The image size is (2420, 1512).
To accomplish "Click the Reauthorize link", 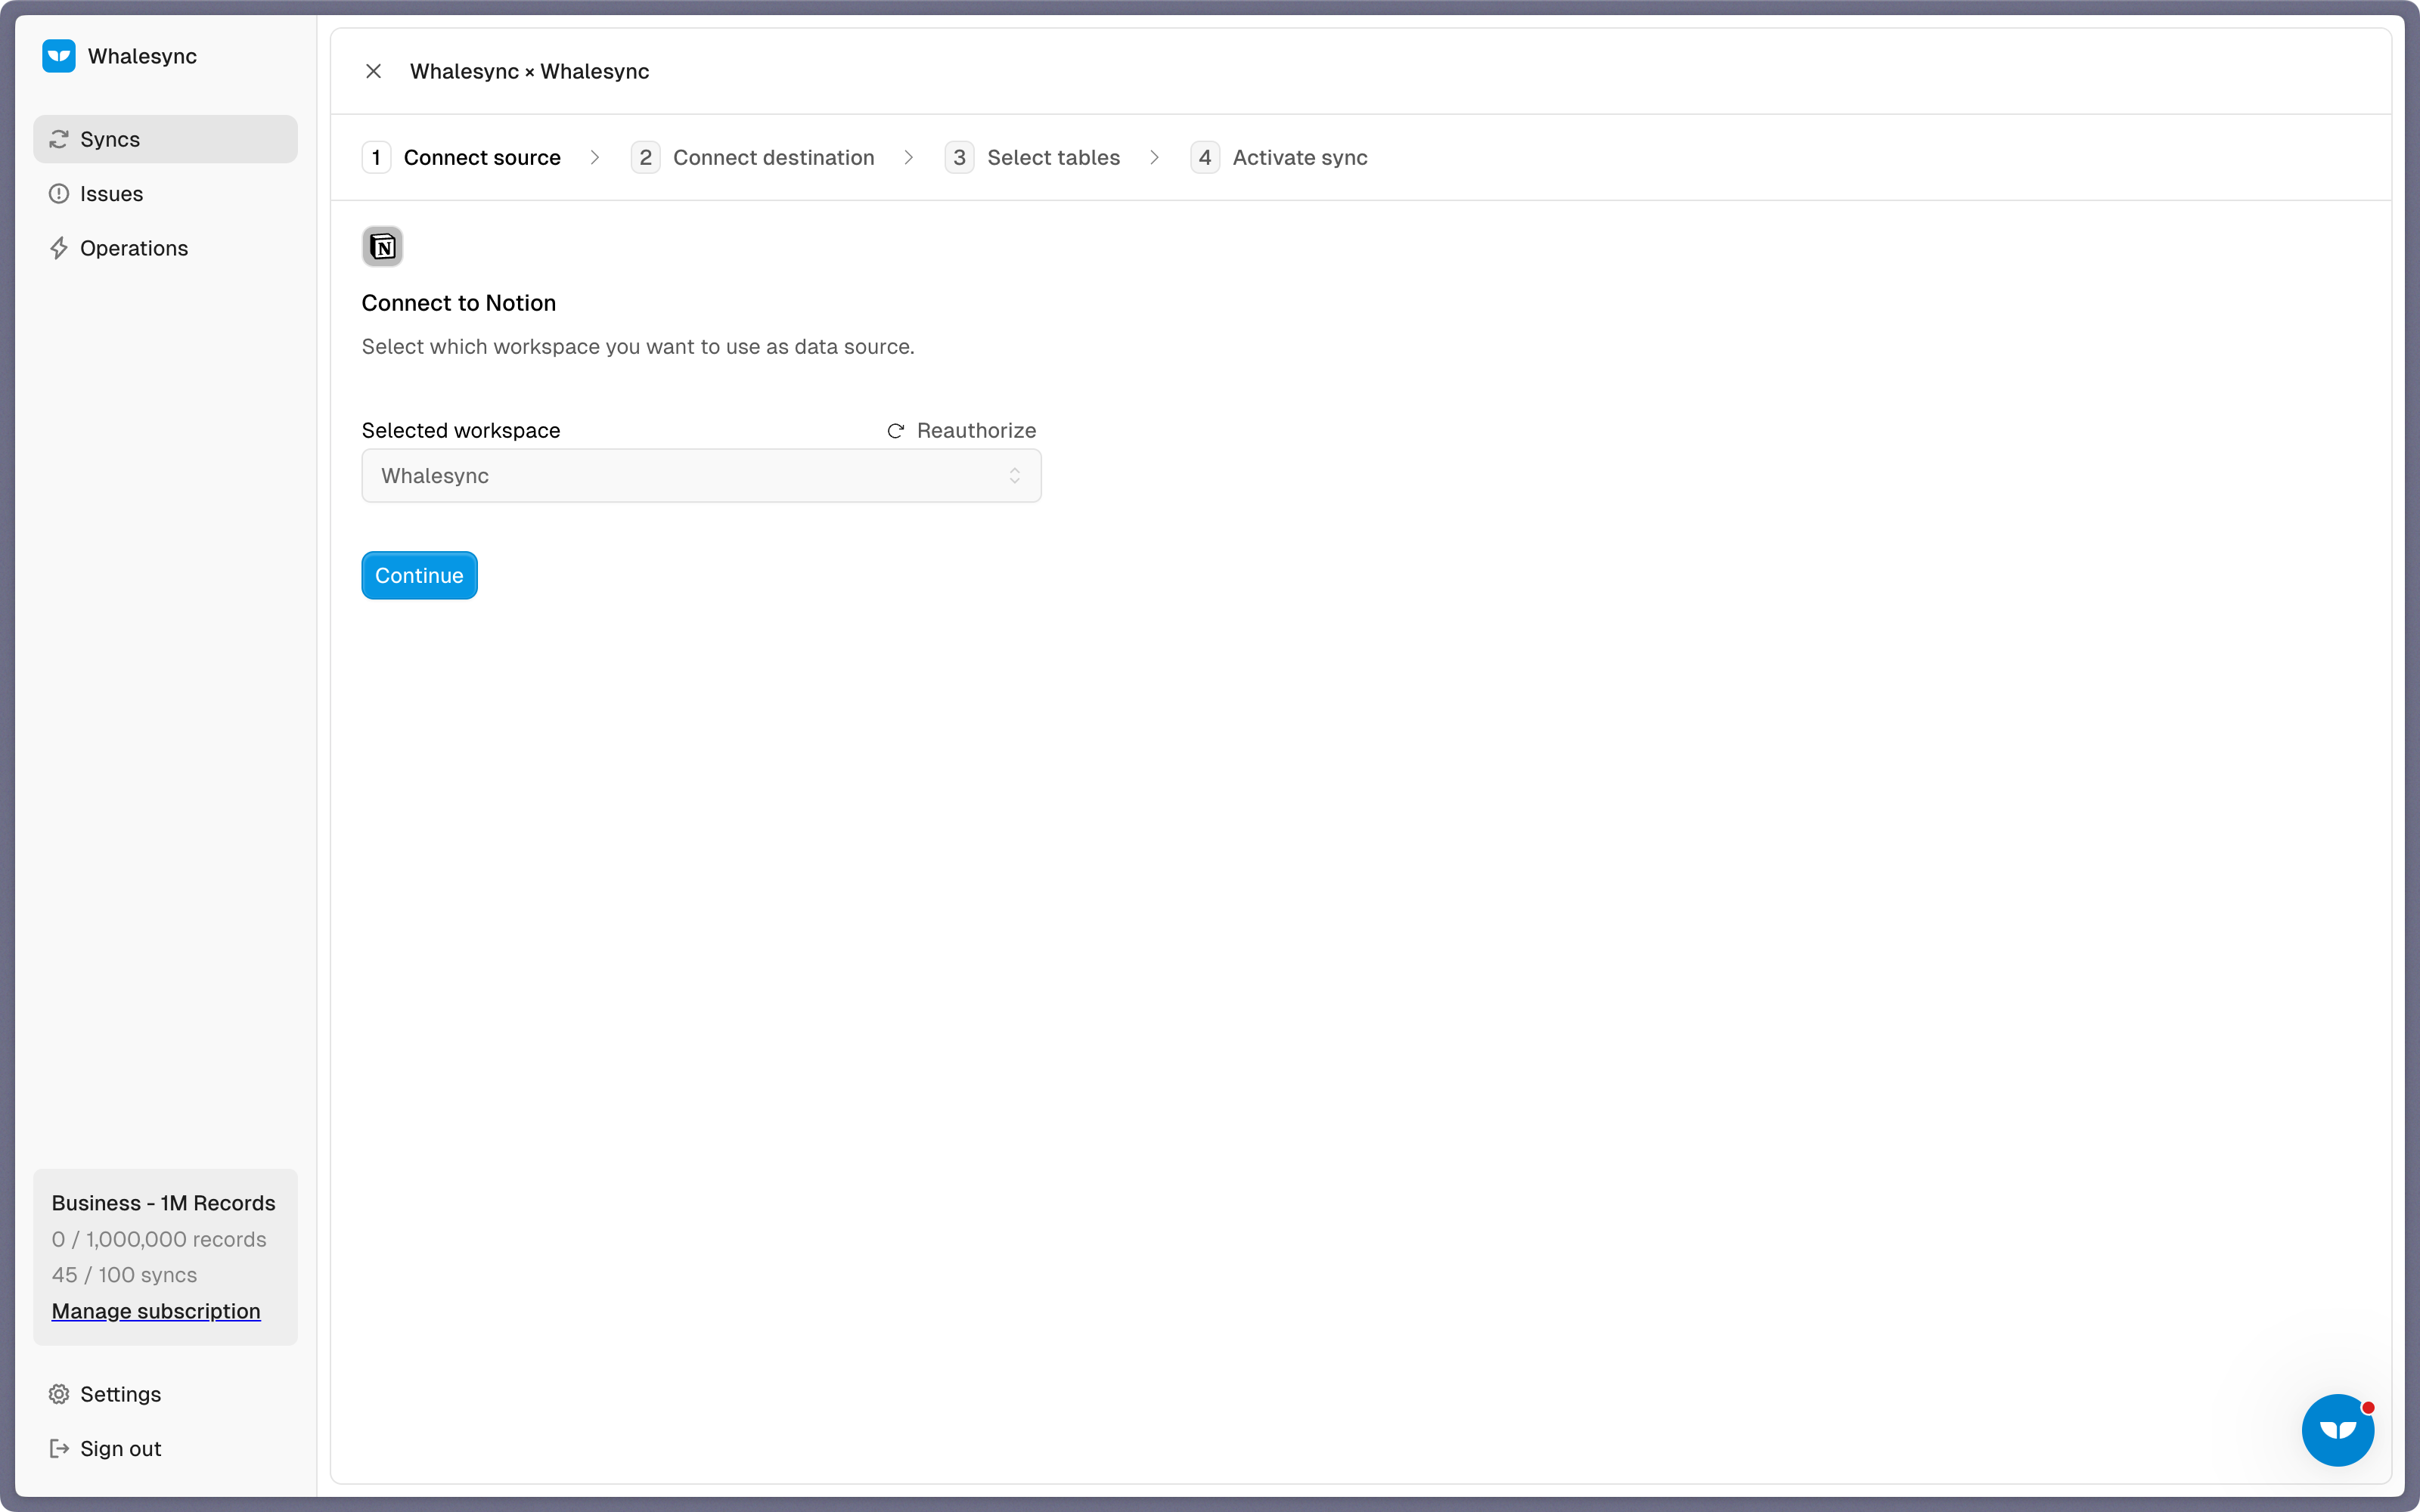I will click(962, 431).
